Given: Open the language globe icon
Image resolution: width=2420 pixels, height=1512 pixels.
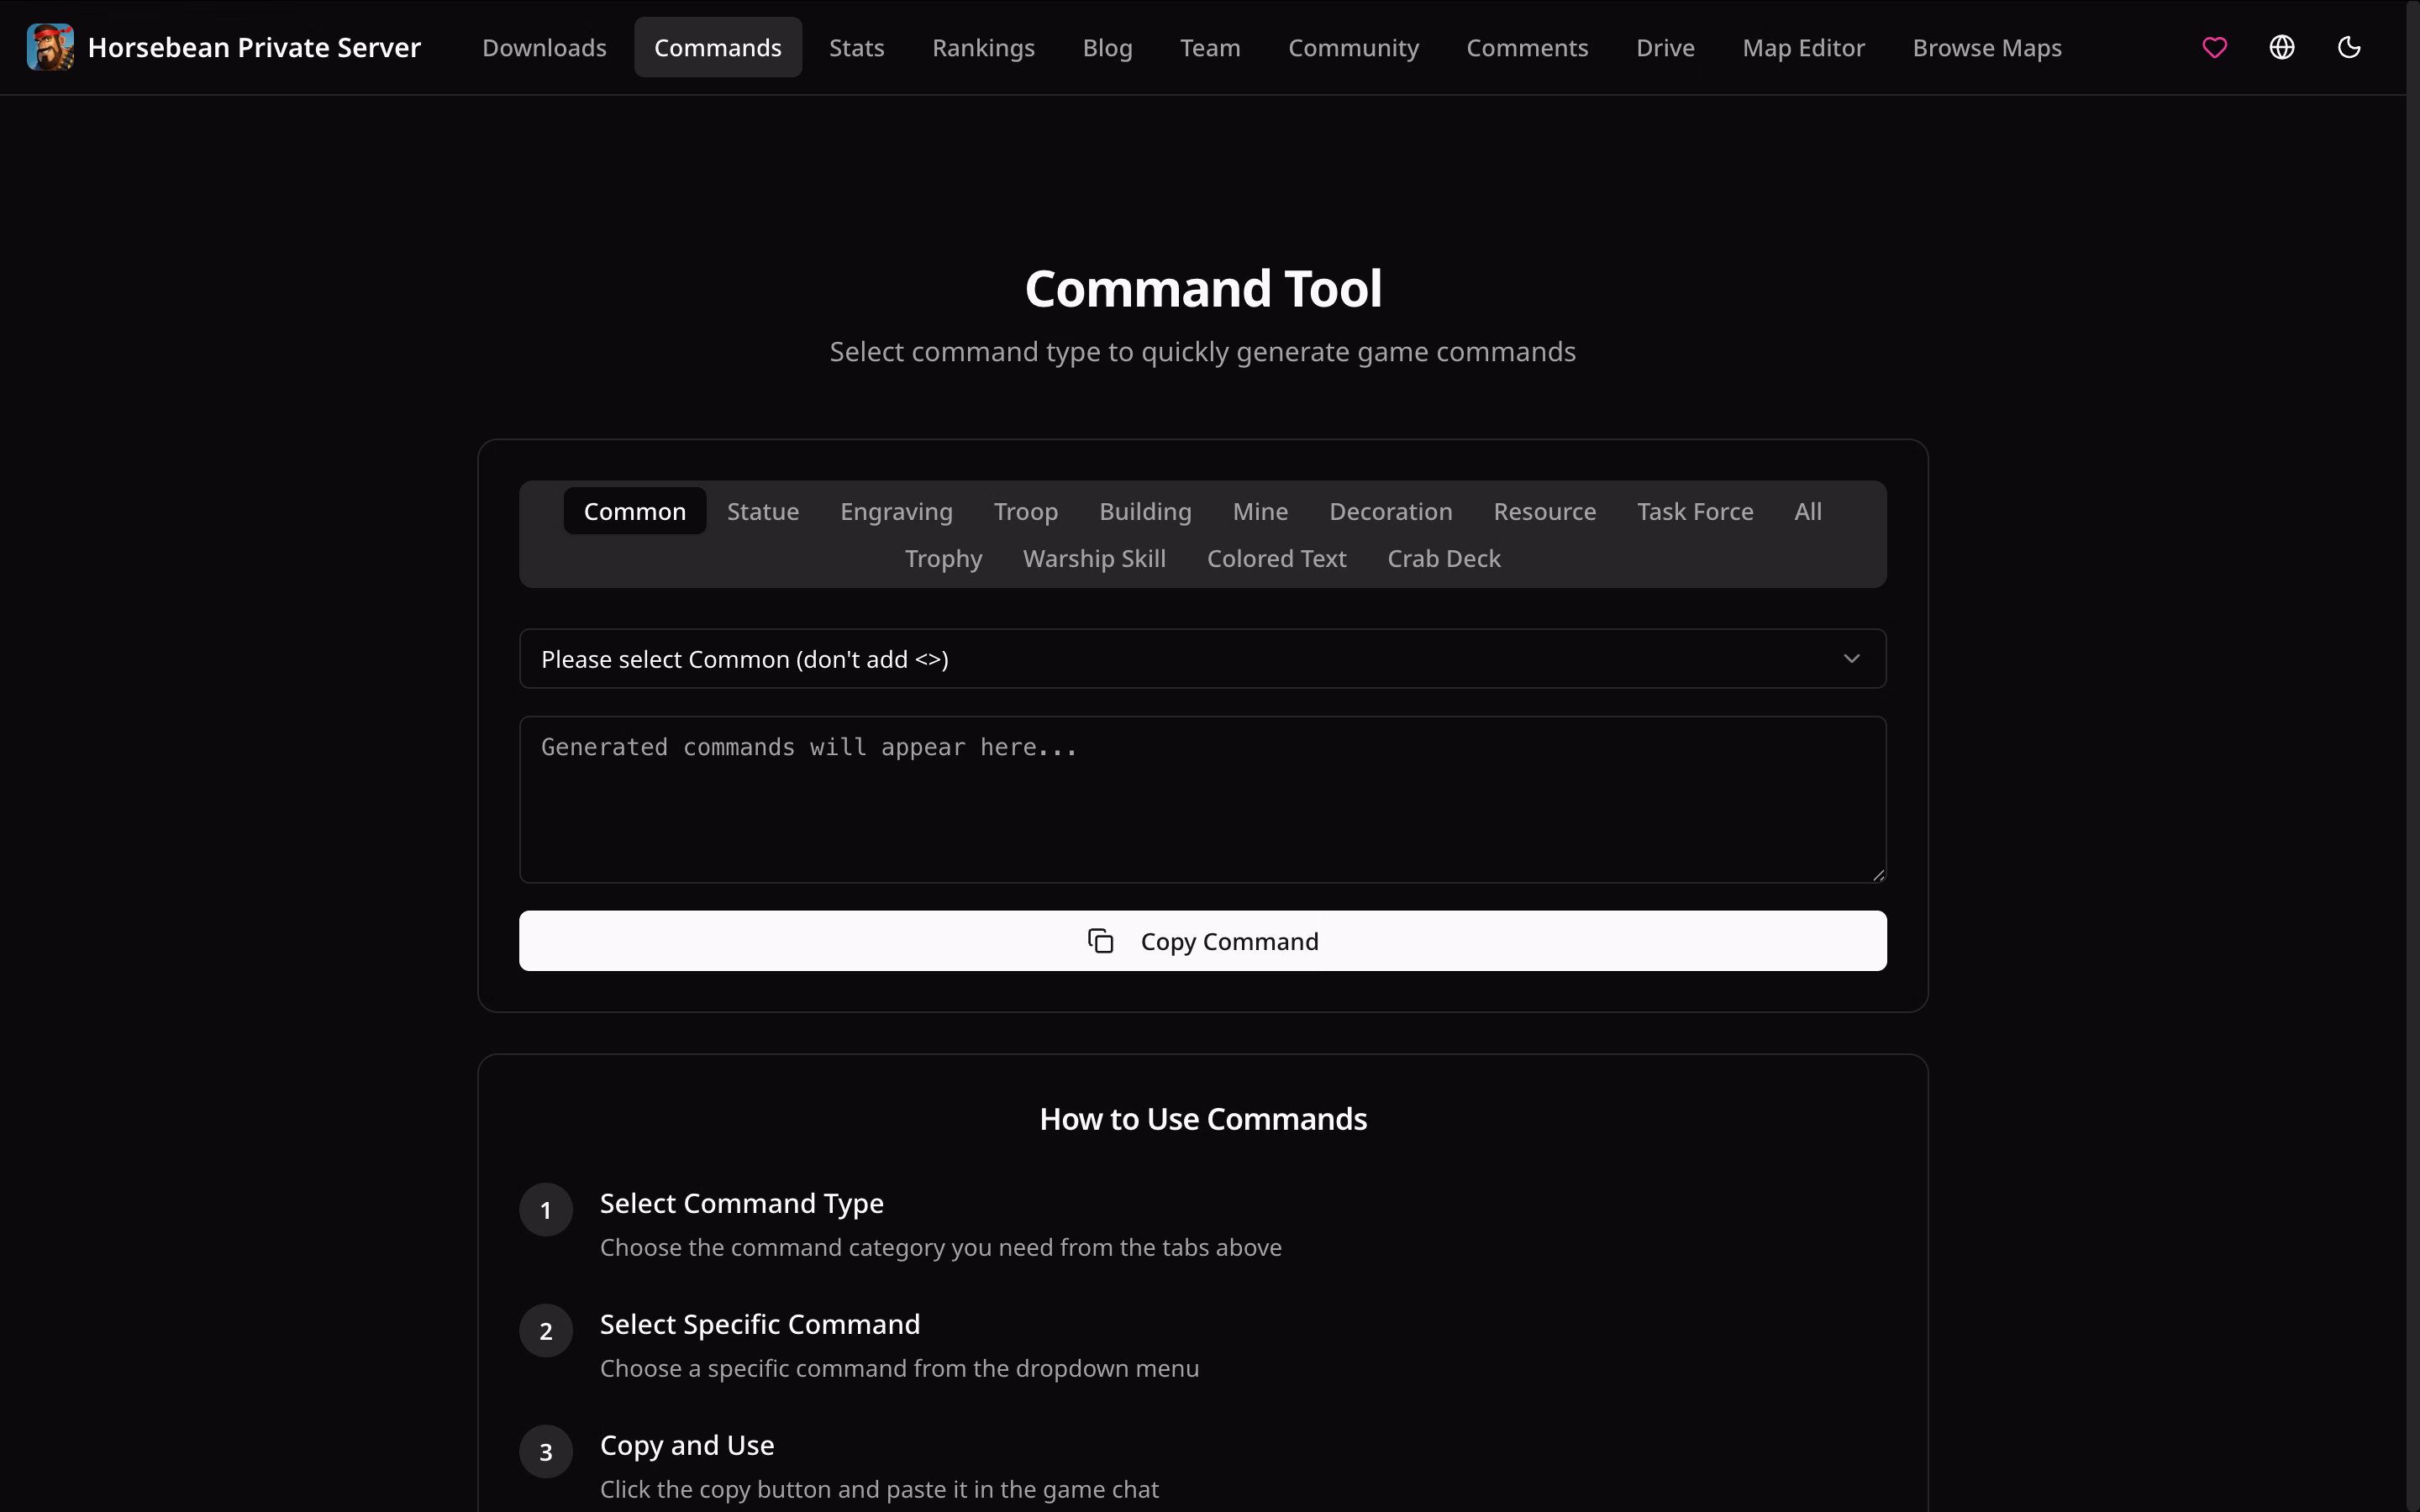Looking at the screenshot, I should tap(2282, 47).
